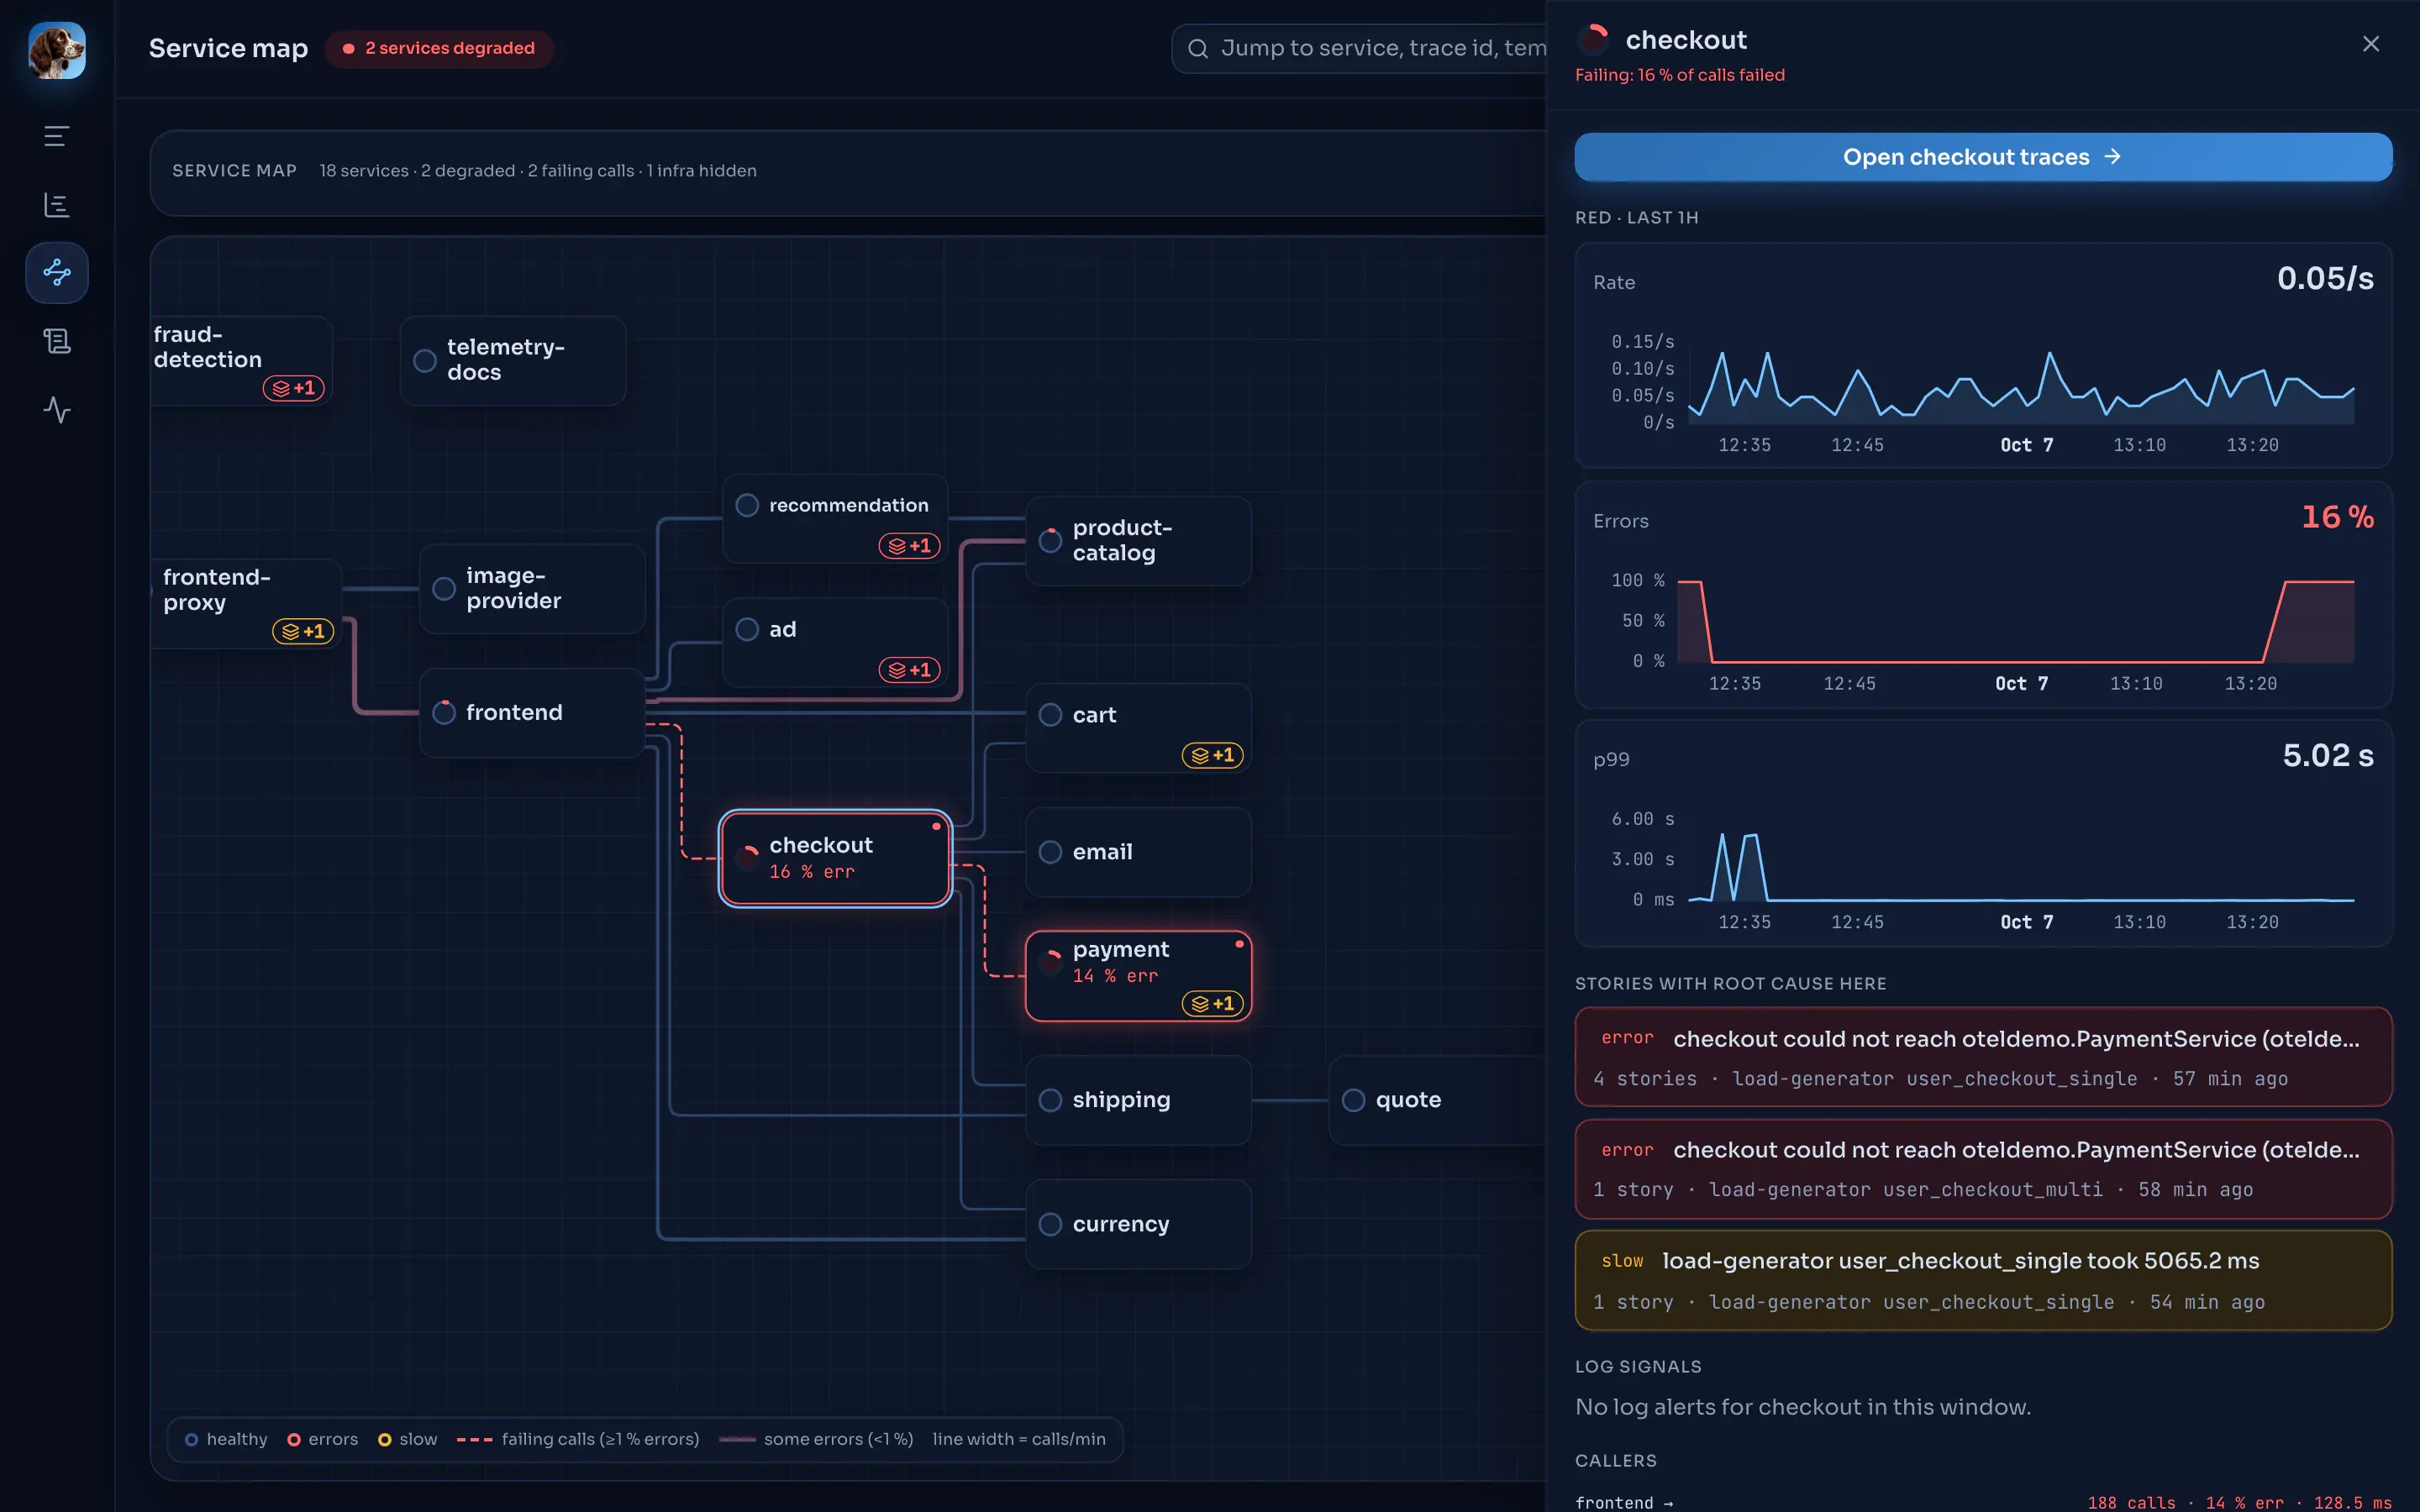Open the activity pulse icon in sidebar

click(x=57, y=409)
